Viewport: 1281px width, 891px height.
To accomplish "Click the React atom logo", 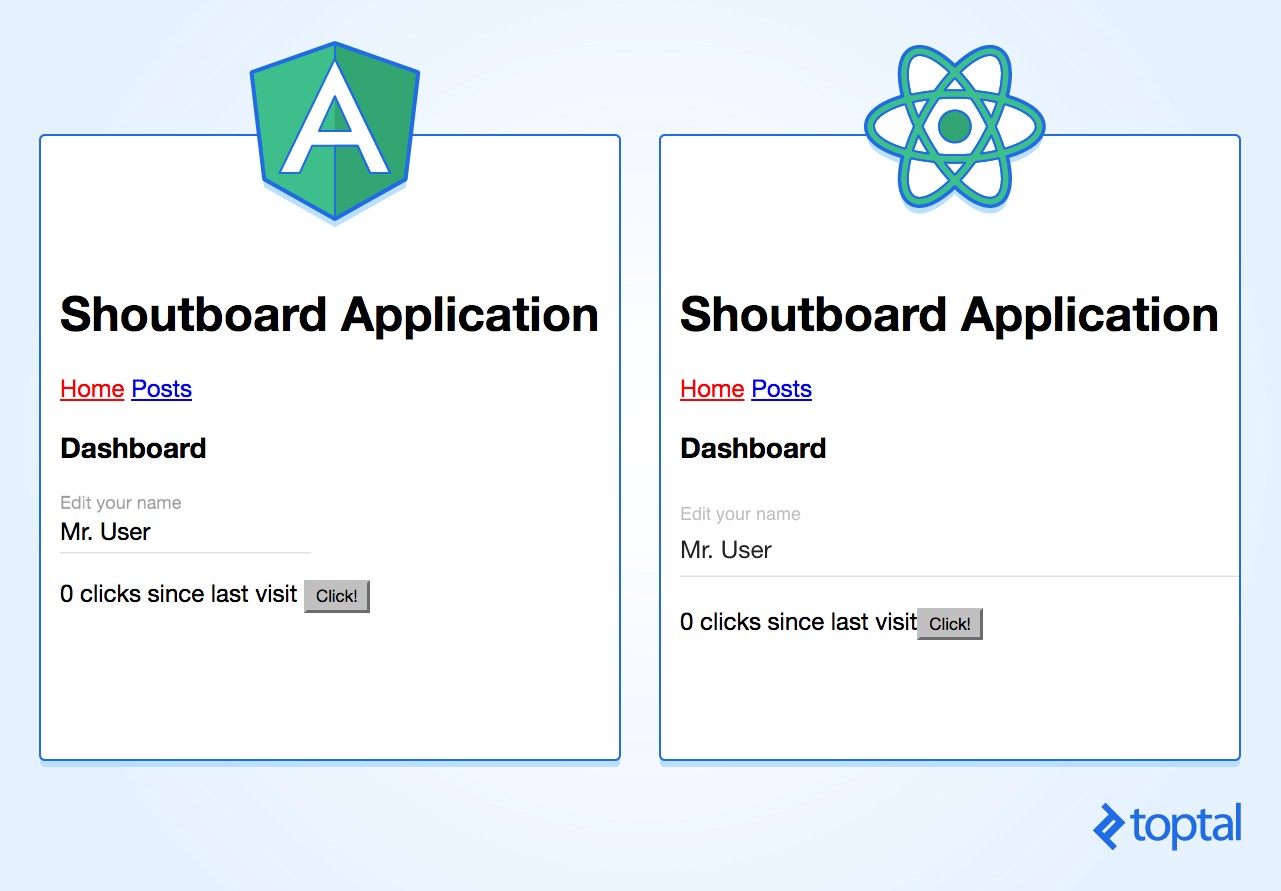I will 955,127.
